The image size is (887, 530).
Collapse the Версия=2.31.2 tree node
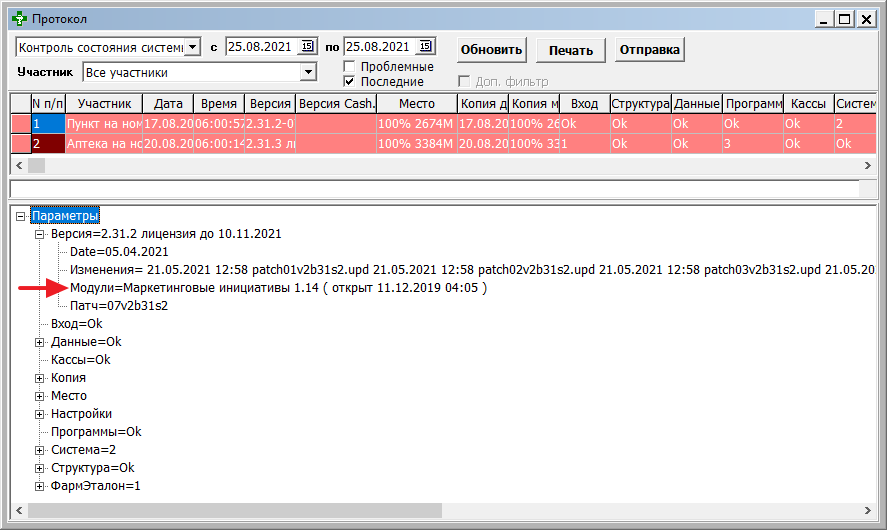(40, 234)
